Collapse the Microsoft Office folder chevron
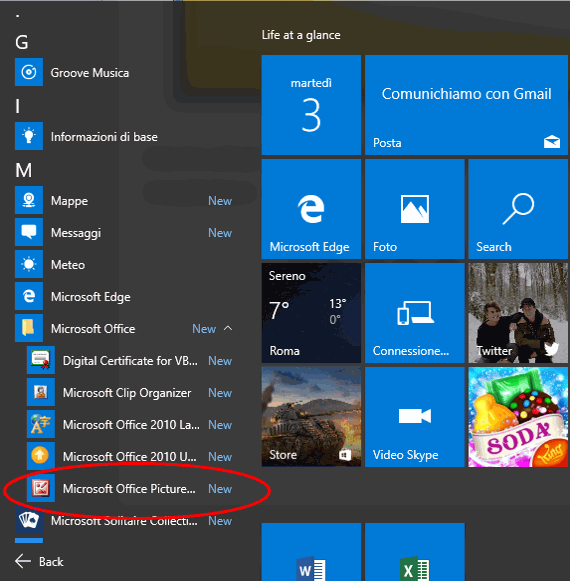The width and height of the screenshot is (570, 581). [x=228, y=328]
